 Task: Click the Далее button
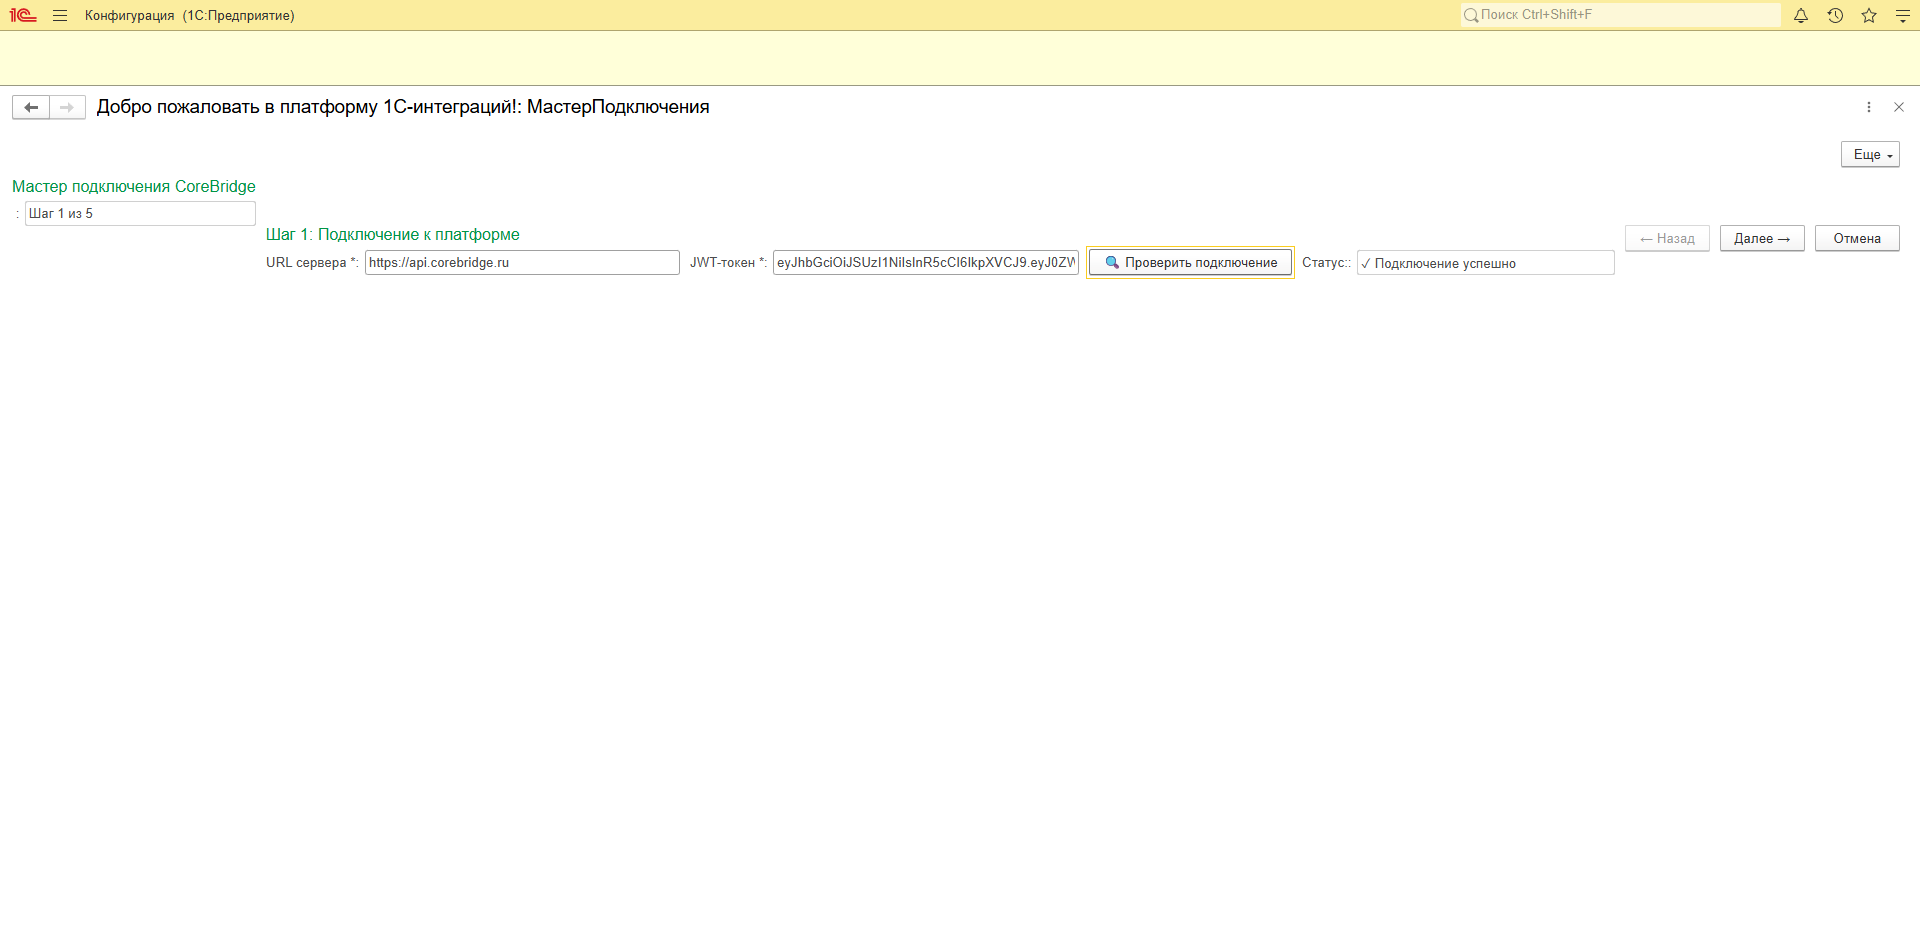click(1762, 238)
